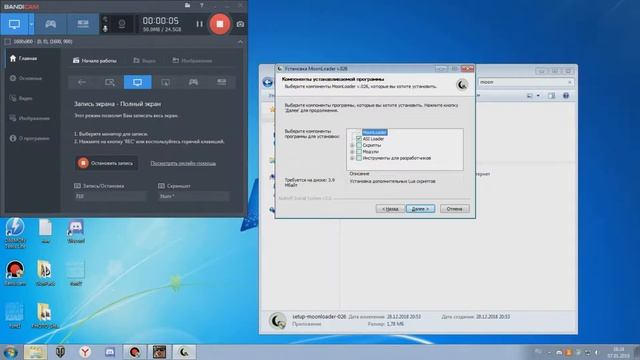Screen dimensions: 640x360
Task: Click the Назад button in installer
Action: (390, 209)
